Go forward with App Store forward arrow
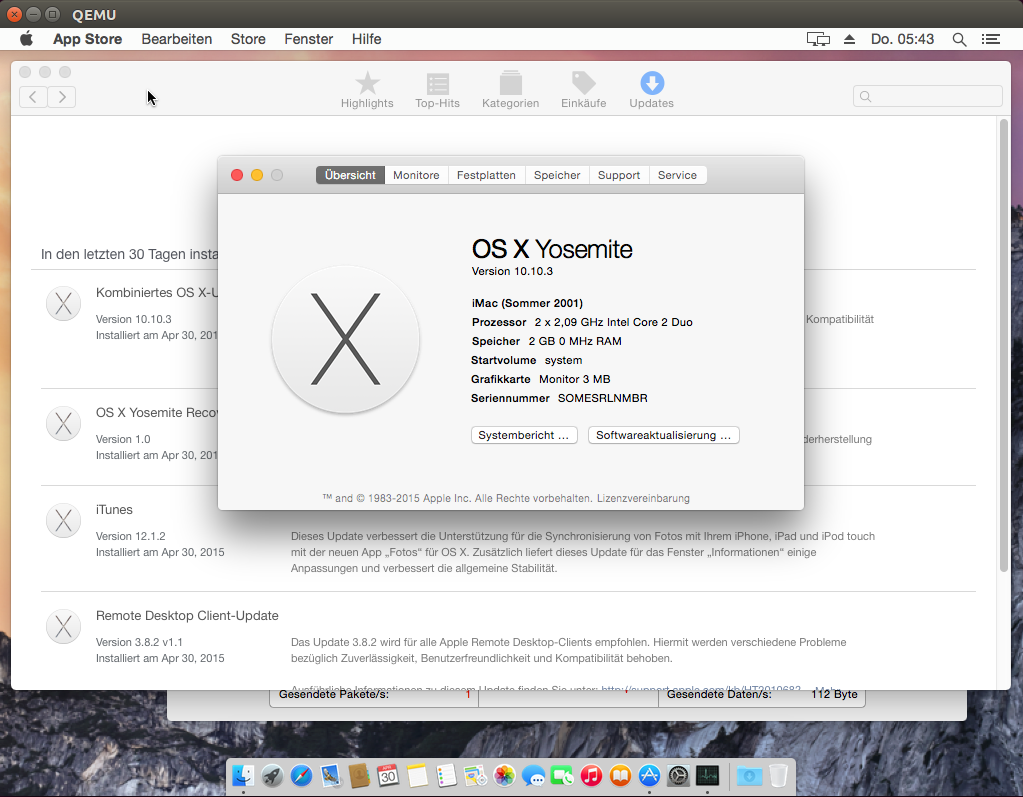 click(x=61, y=97)
